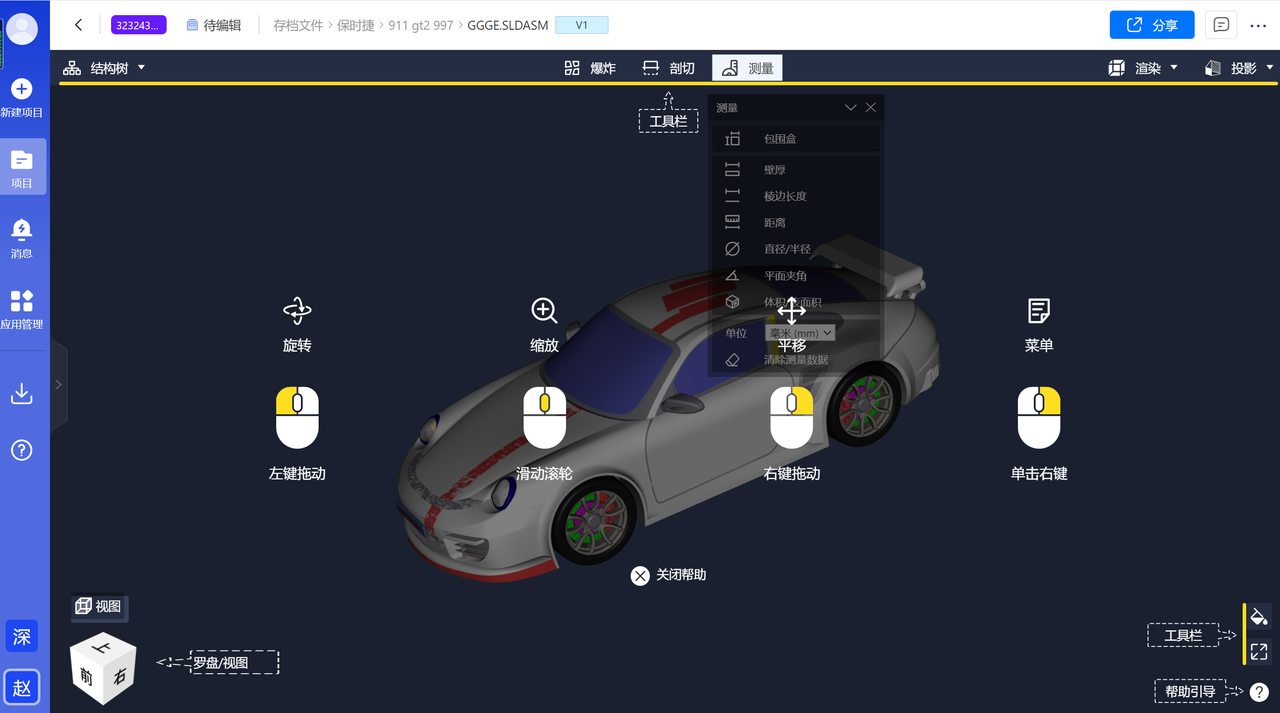Click the diameter symbol icon
The width and height of the screenshot is (1280, 713).
pos(733,249)
